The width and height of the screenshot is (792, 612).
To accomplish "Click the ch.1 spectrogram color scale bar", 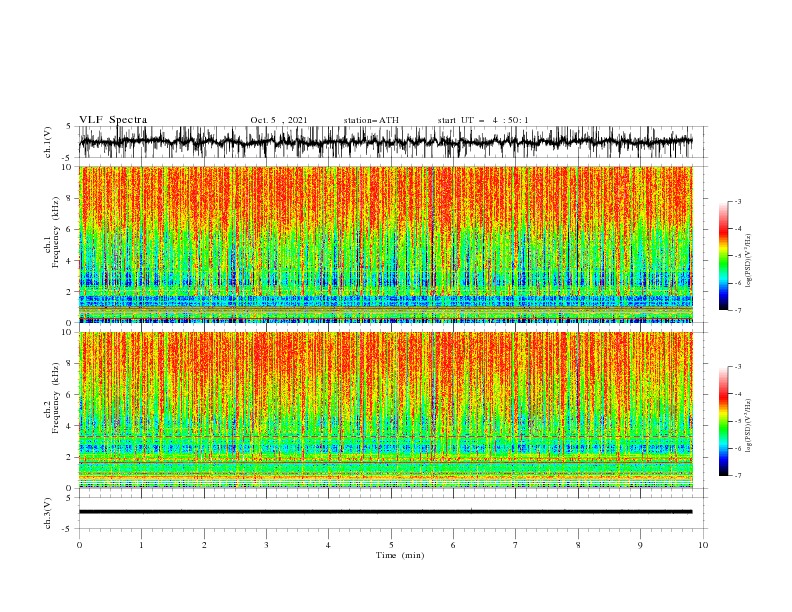I will click(723, 256).
